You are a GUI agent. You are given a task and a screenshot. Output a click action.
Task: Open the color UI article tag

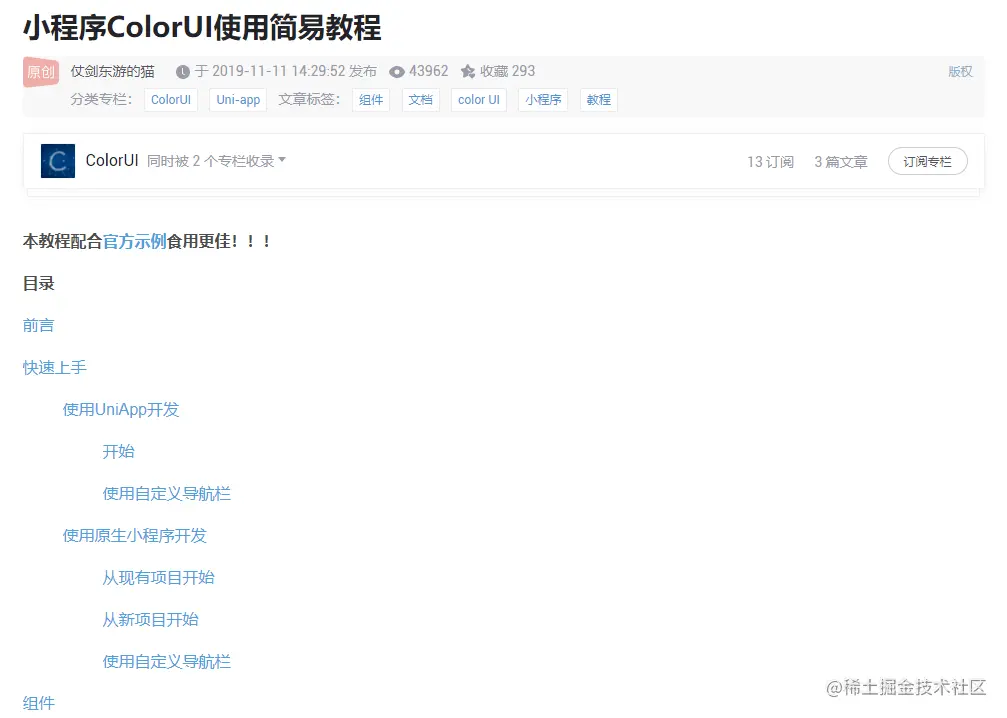pos(479,100)
